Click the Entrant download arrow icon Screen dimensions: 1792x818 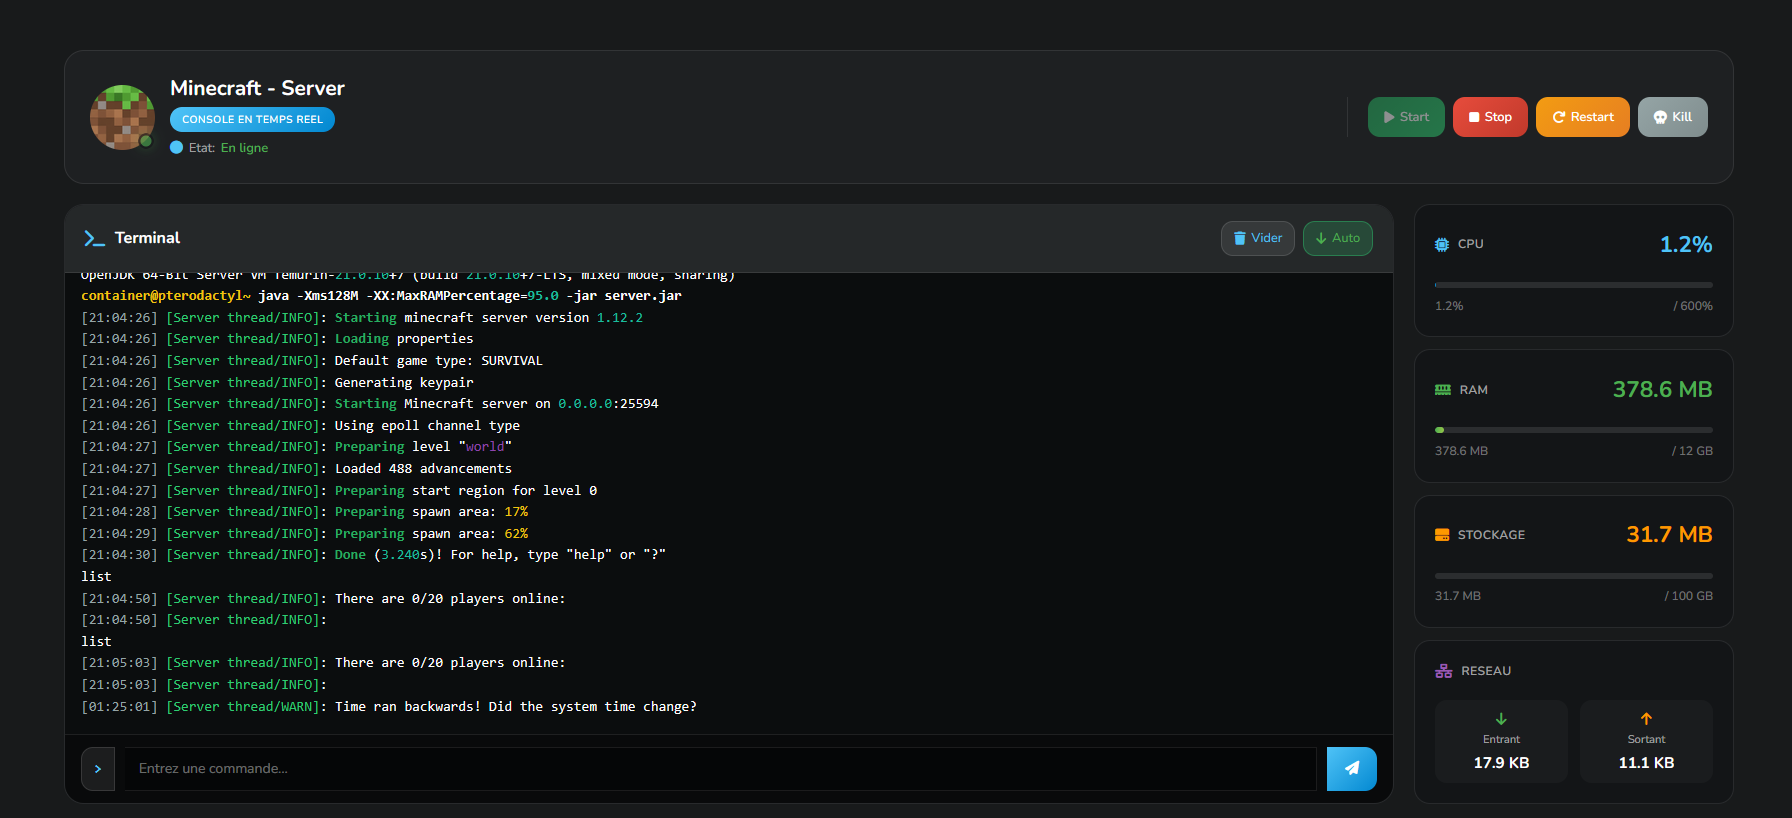(x=1501, y=719)
